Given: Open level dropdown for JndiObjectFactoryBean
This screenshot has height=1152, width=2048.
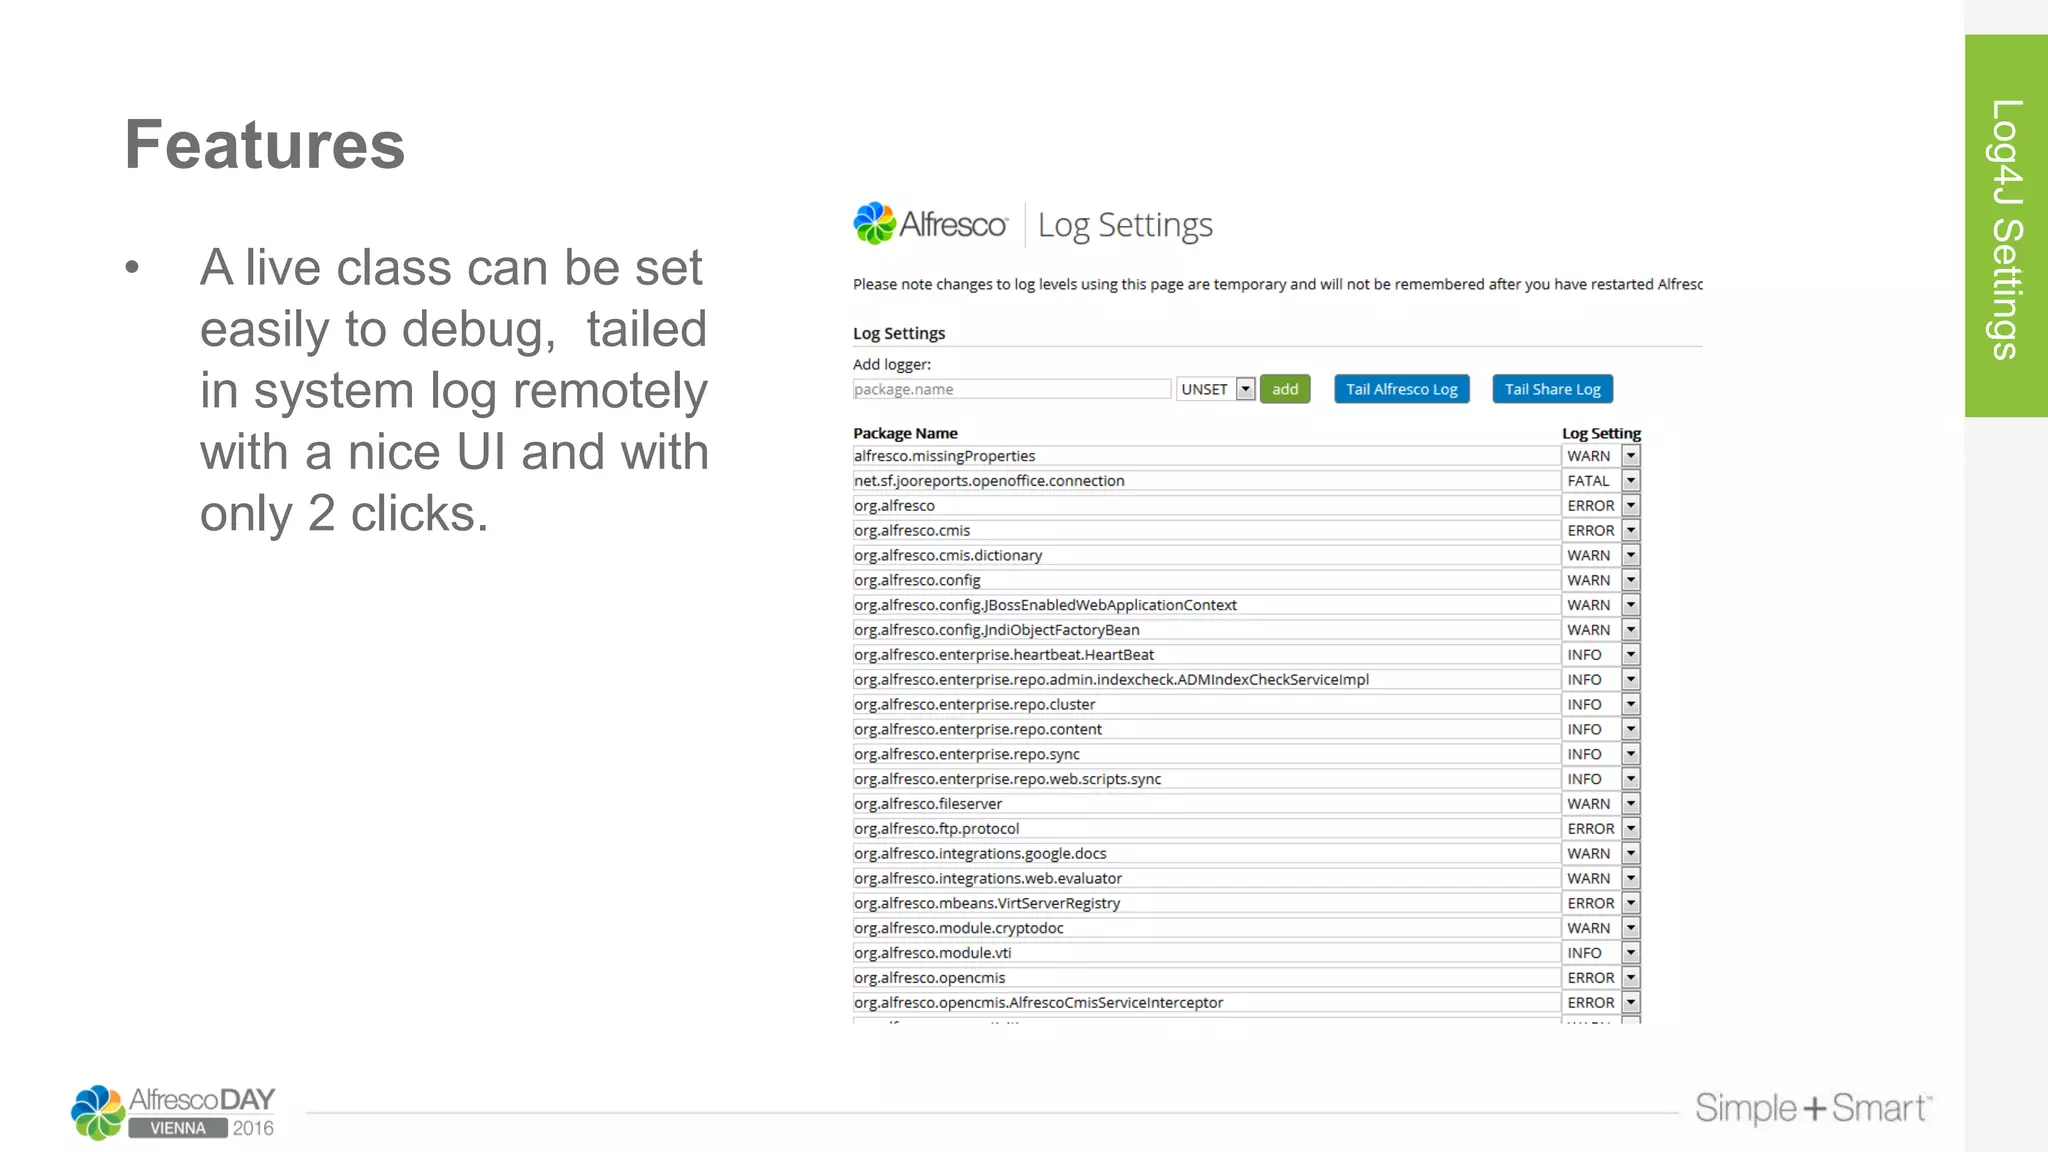Looking at the screenshot, I should click(1601, 630).
